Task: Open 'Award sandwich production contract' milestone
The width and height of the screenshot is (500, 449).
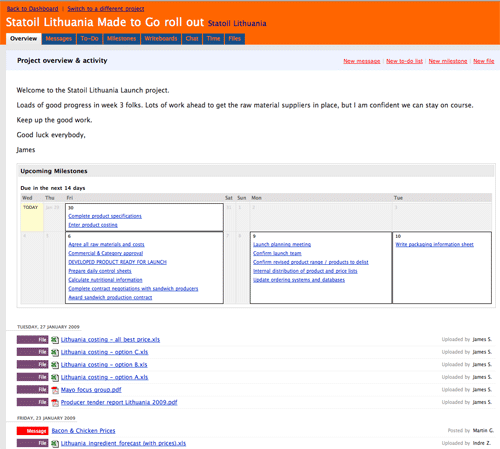Action: pyautogui.click(x=110, y=297)
